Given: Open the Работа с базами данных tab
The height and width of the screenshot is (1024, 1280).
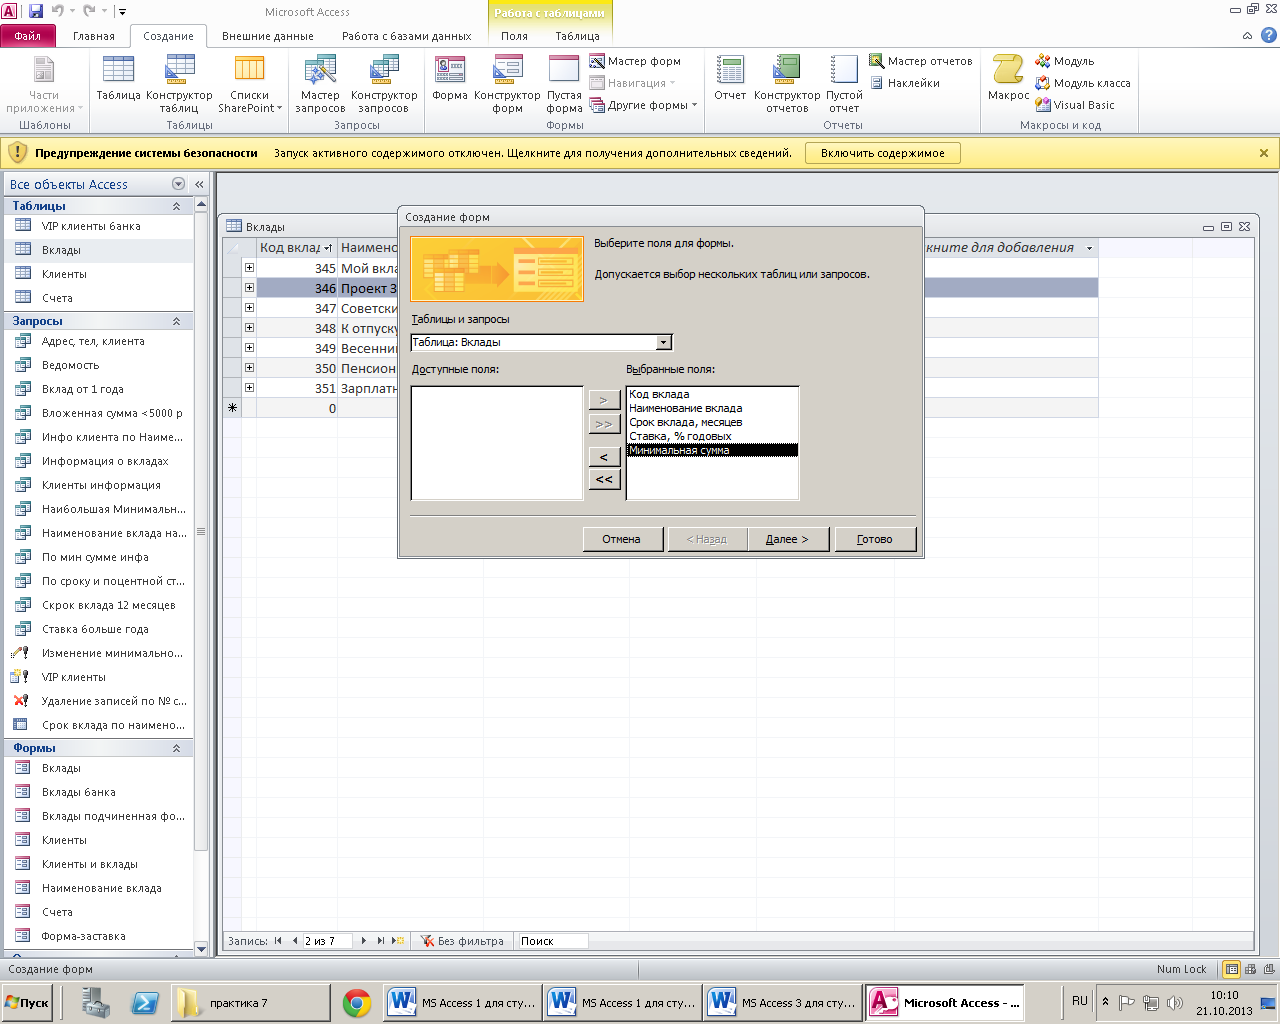Looking at the screenshot, I should 407,36.
